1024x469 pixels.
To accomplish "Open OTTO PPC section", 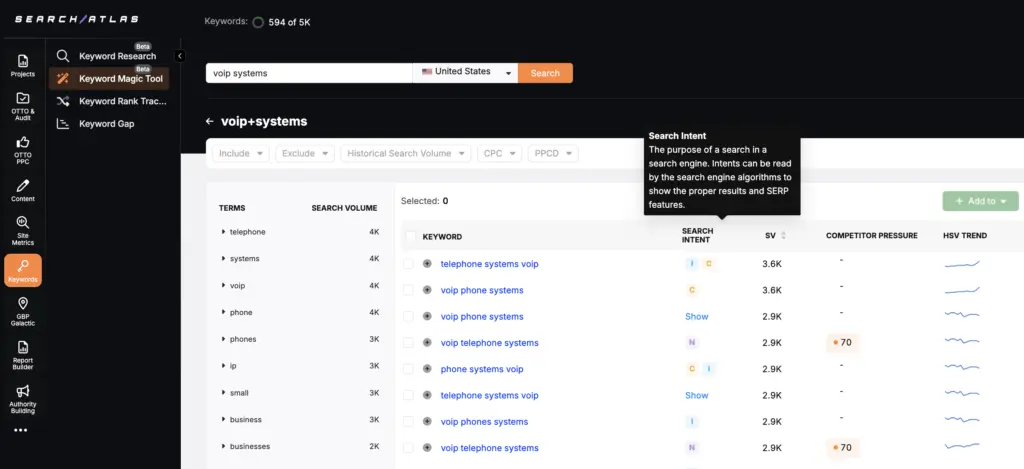I will click(22, 150).
